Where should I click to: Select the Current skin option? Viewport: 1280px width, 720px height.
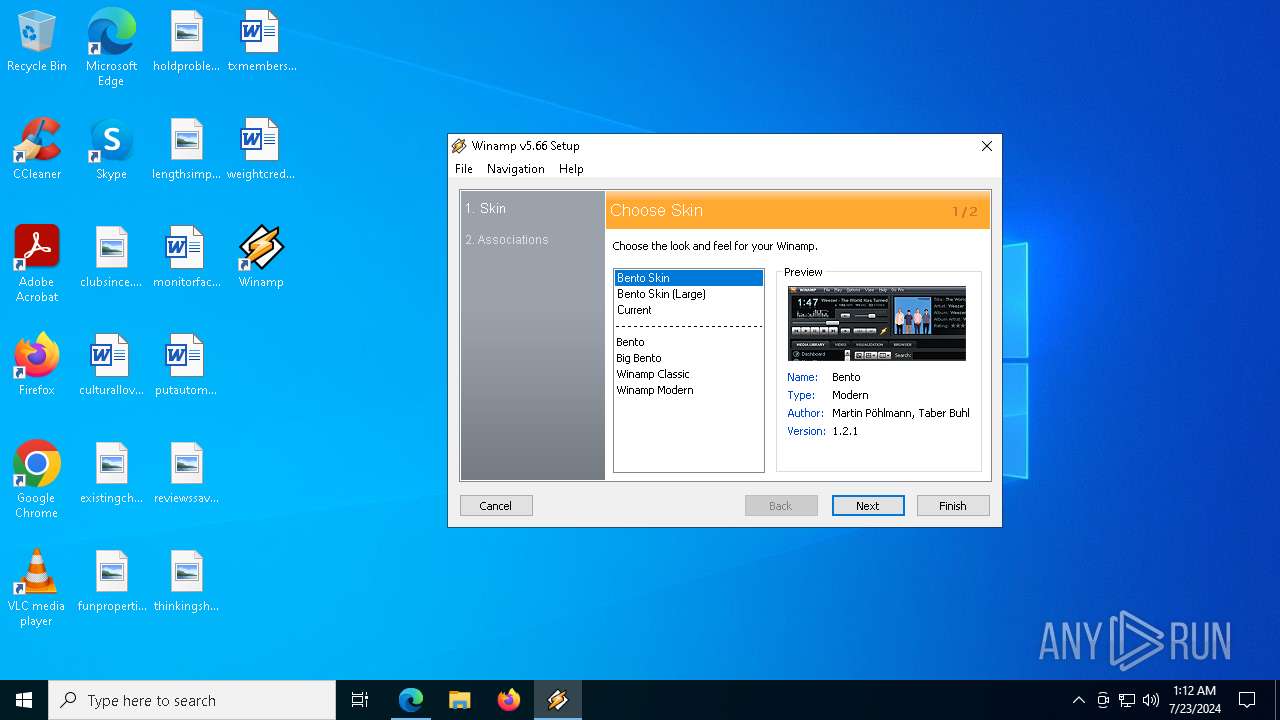coord(688,310)
